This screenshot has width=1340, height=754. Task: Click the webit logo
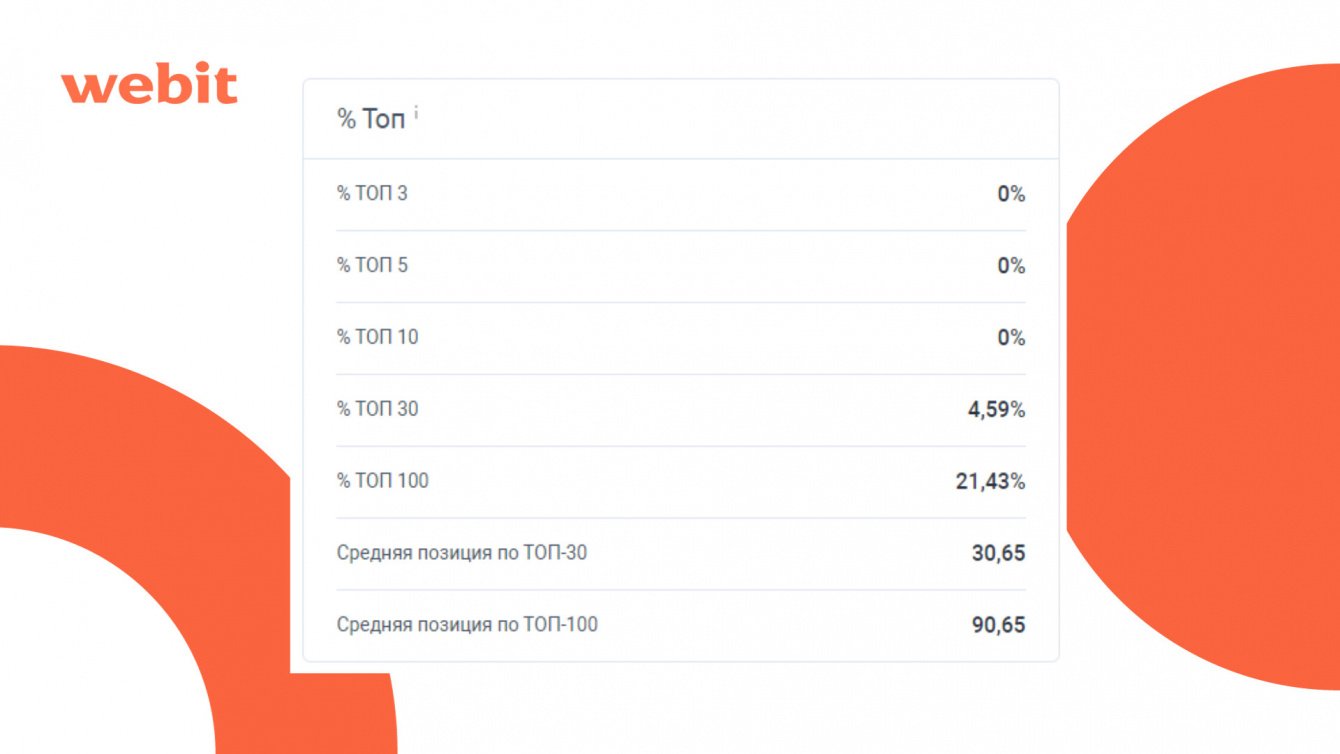point(150,86)
